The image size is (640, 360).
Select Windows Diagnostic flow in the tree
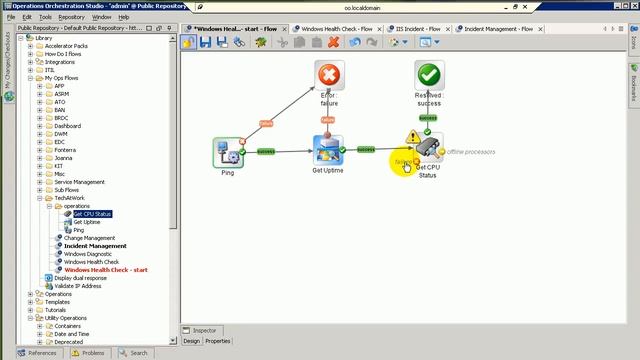coord(88,254)
